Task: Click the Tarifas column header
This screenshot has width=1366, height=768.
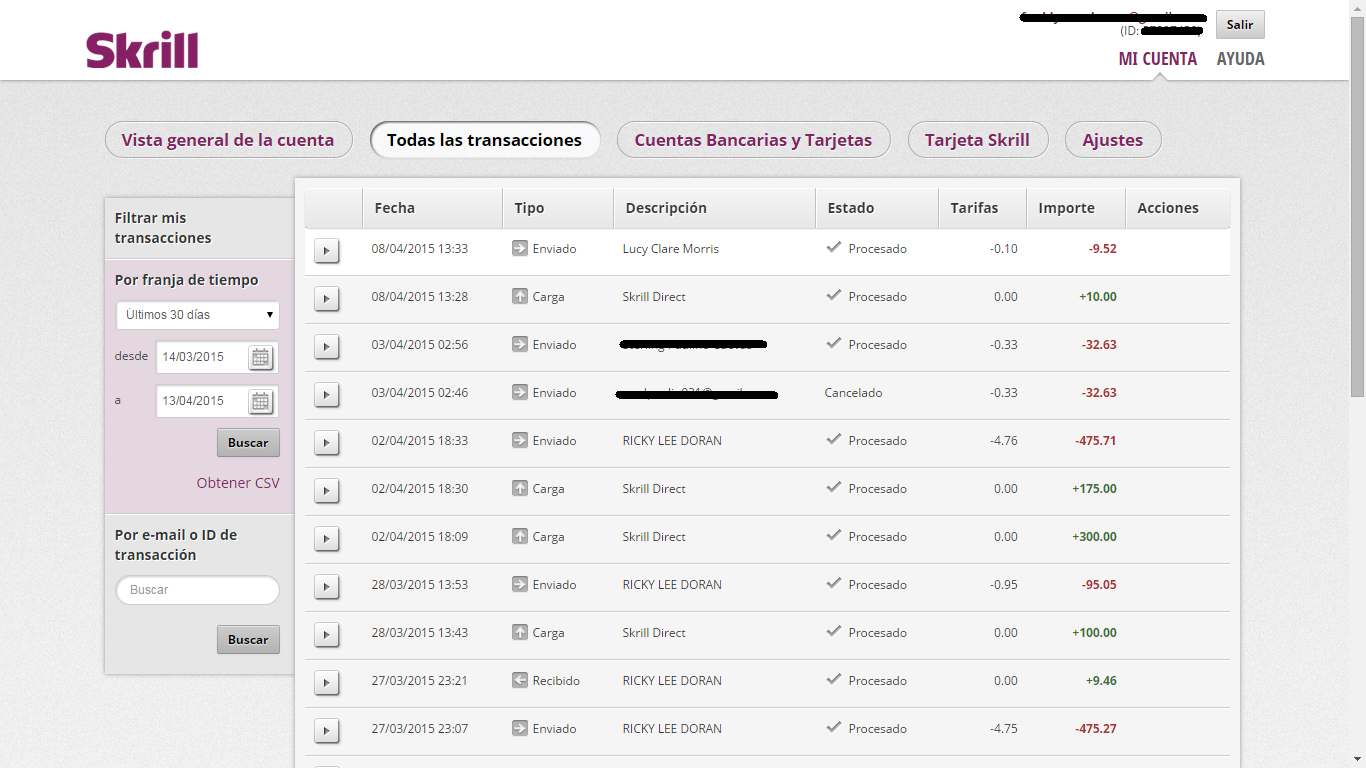Action: tap(983, 208)
